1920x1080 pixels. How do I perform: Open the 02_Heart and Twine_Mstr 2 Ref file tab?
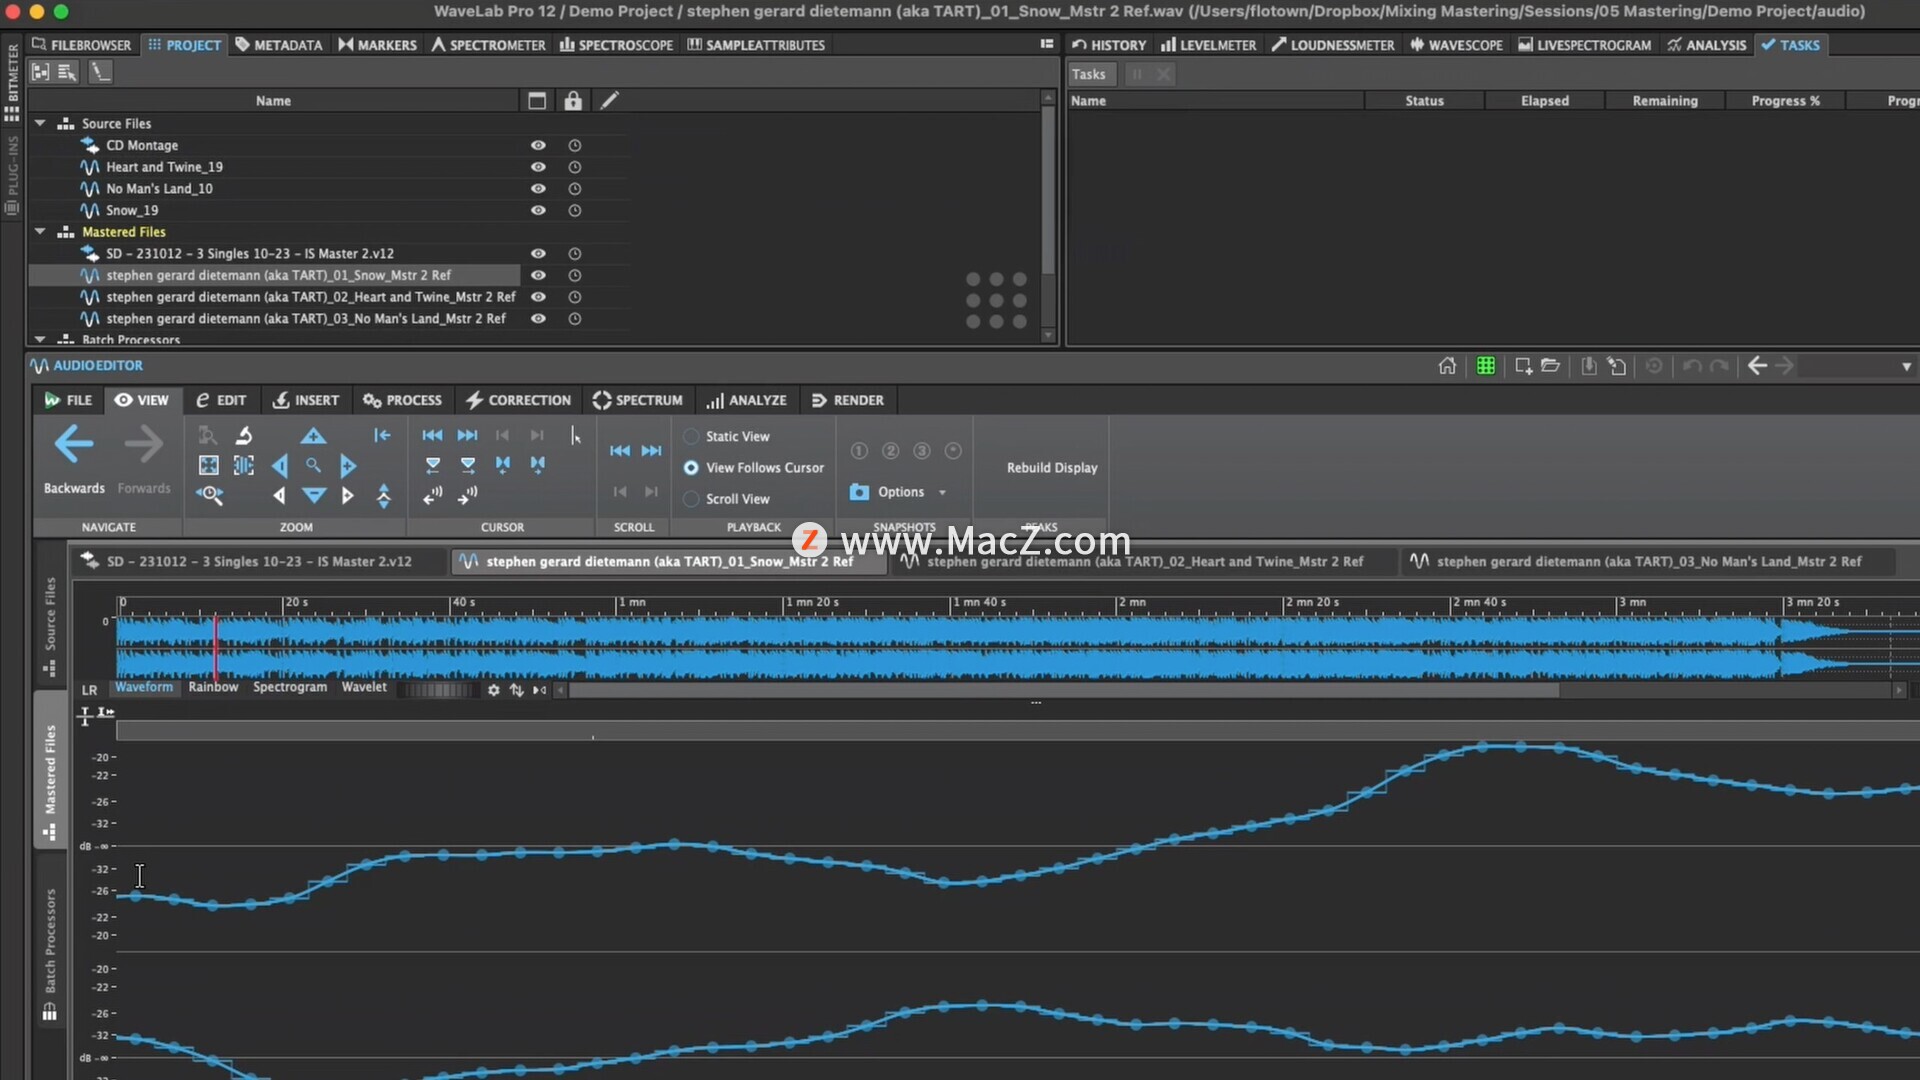(x=1144, y=562)
